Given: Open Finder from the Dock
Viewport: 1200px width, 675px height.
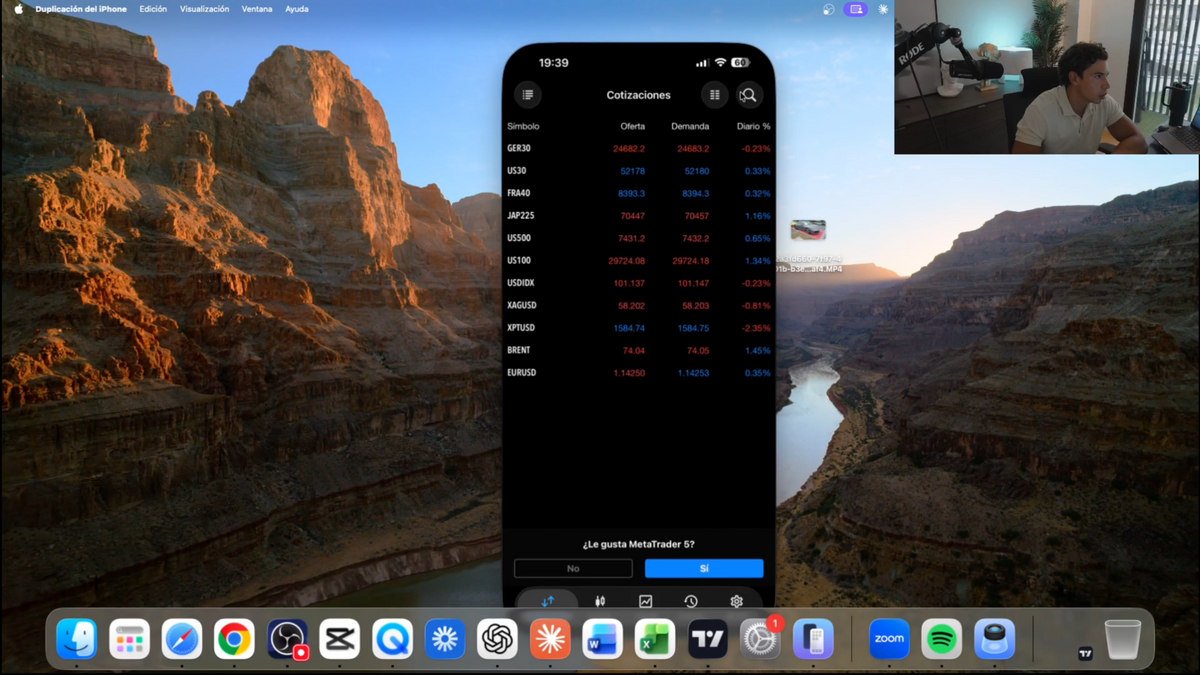Looking at the screenshot, I should [x=77, y=639].
